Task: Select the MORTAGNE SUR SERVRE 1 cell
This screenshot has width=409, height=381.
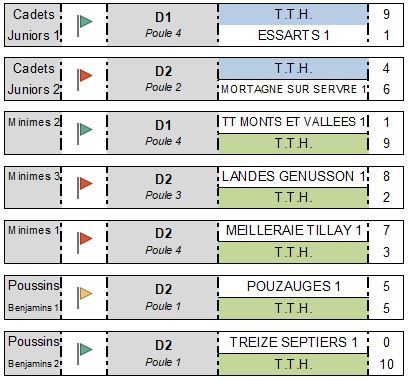Action: pyautogui.click(x=293, y=89)
